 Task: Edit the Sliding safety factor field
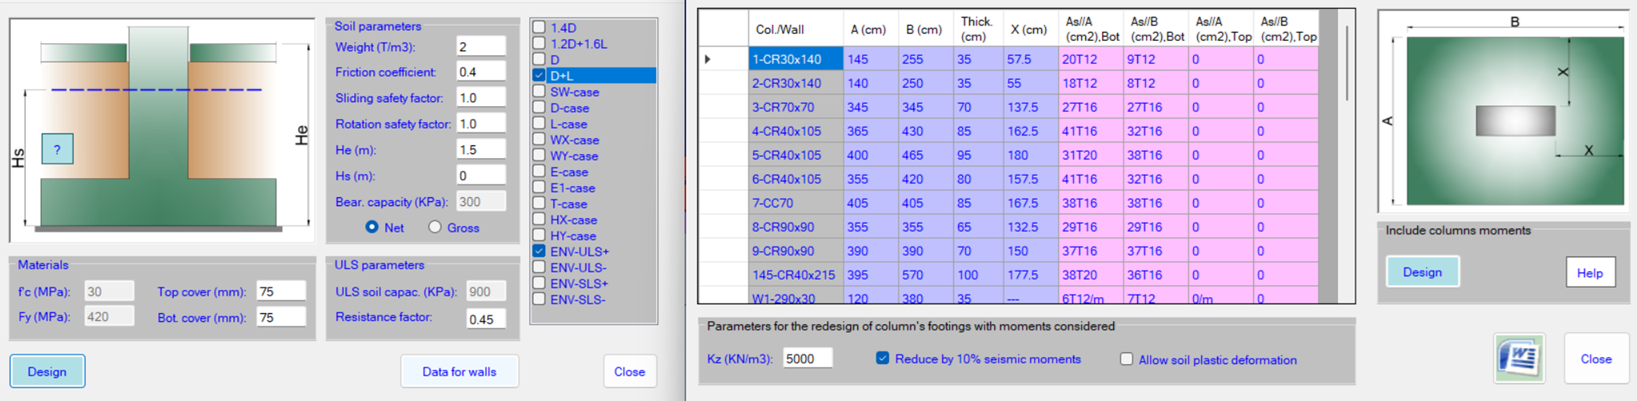click(481, 98)
